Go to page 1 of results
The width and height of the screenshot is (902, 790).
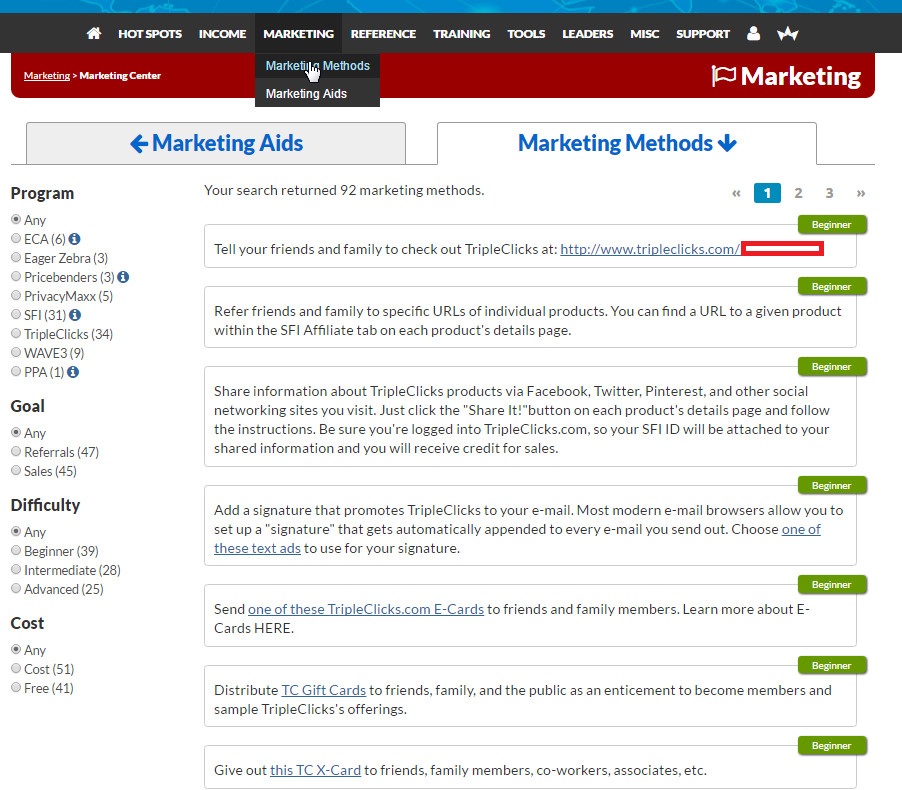pos(767,193)
